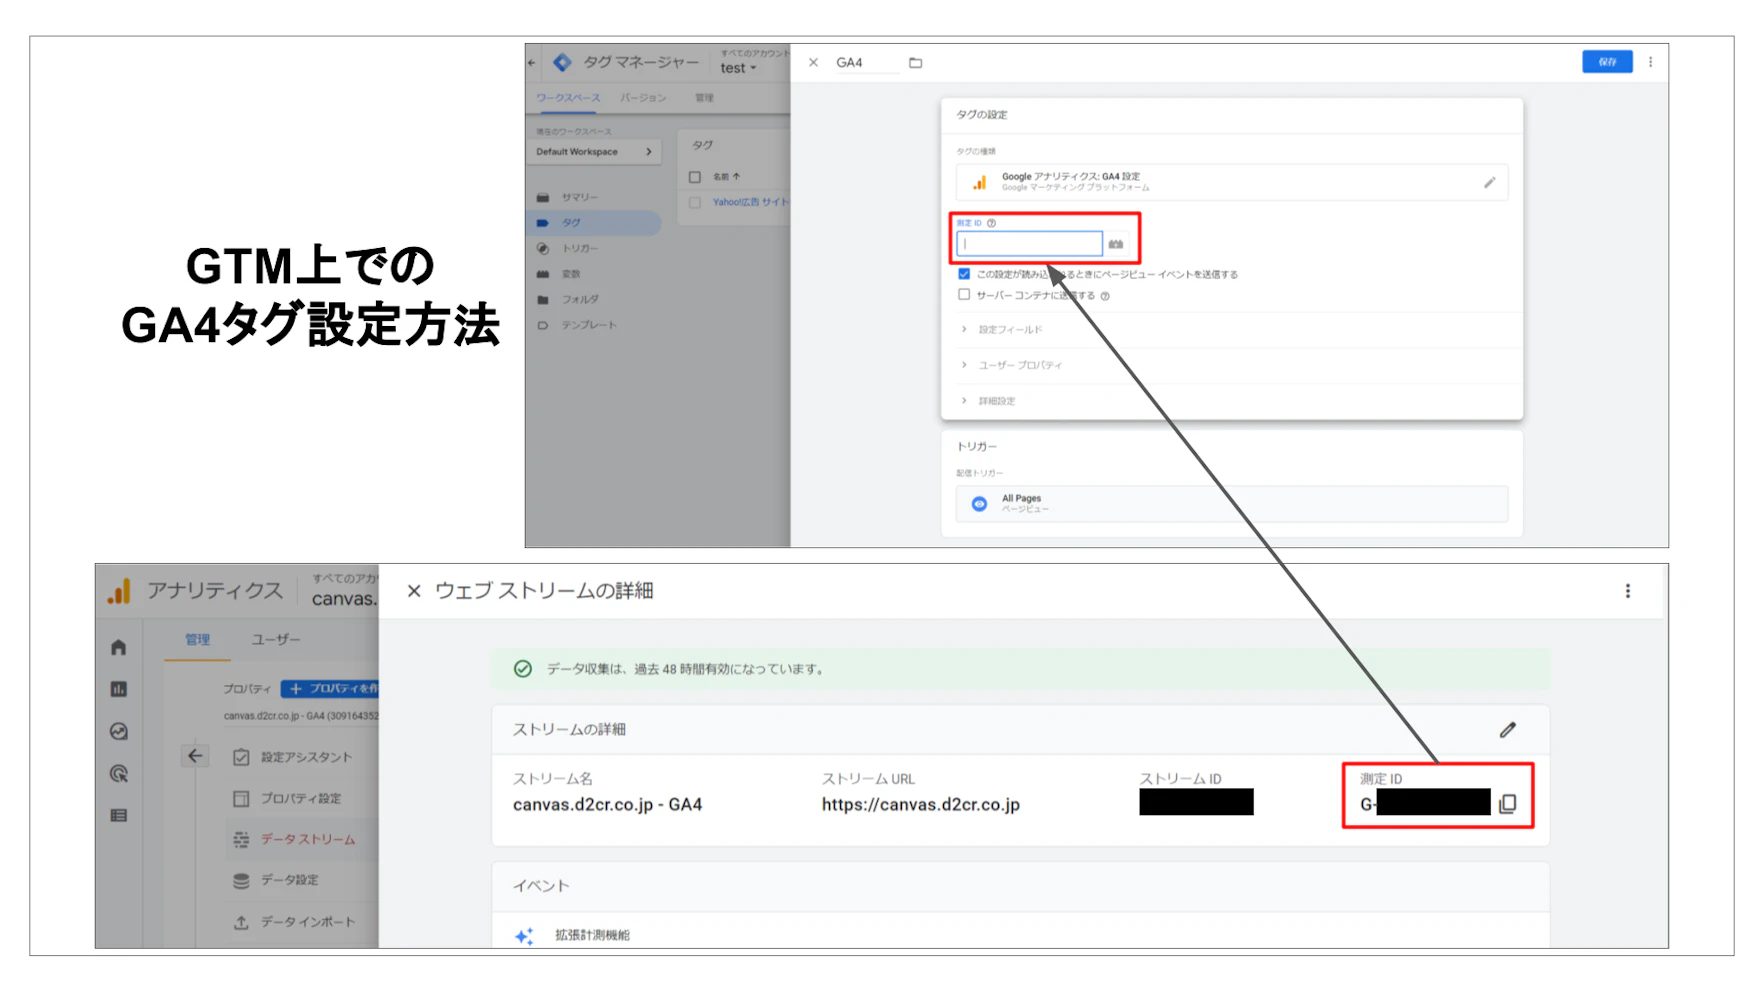
Task: Select the ユーザー tab in Analytics
Action: pos(276,640)
